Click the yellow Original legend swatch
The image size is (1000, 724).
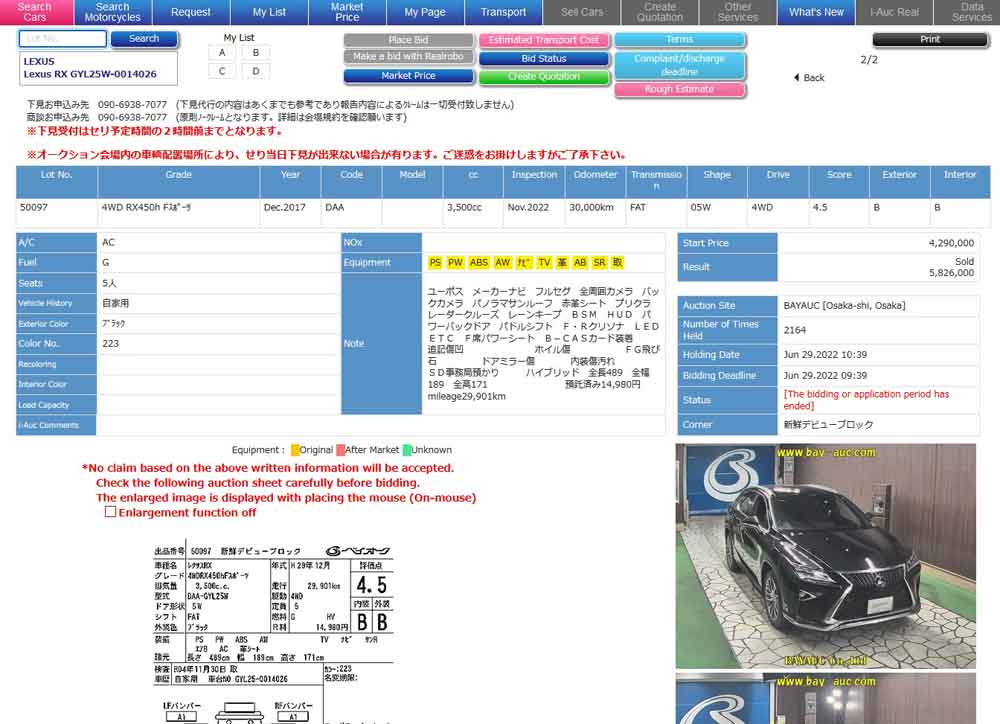click(295, 450)
